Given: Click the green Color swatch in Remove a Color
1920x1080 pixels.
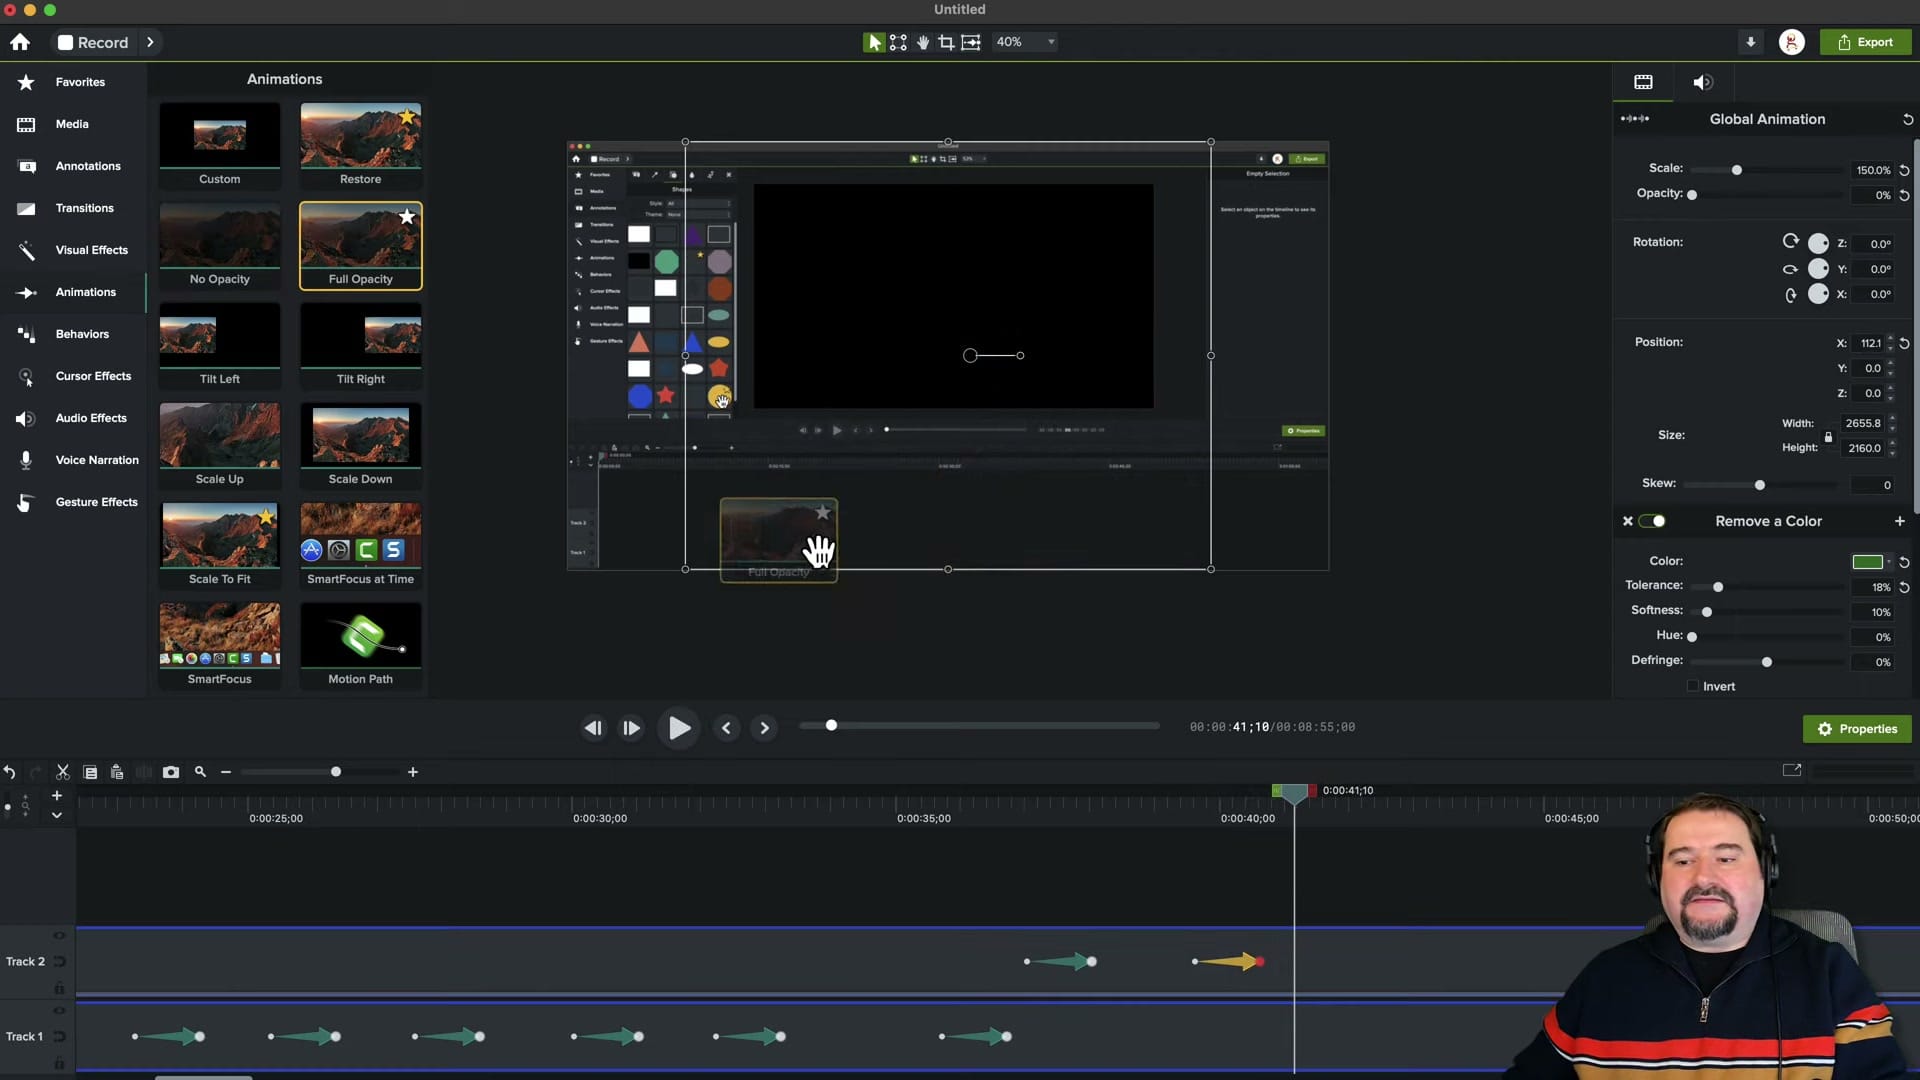Looking at the screenshot, I should pos(1869,562).
